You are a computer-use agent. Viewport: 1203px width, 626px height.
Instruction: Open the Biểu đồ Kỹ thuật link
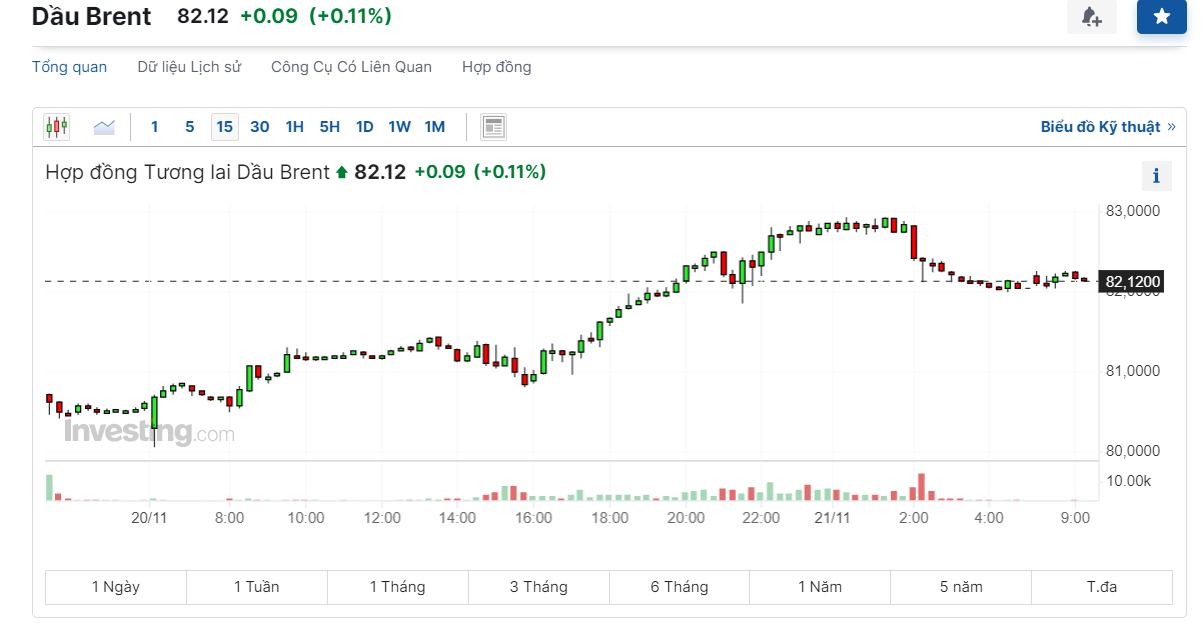coord(1108,127)
